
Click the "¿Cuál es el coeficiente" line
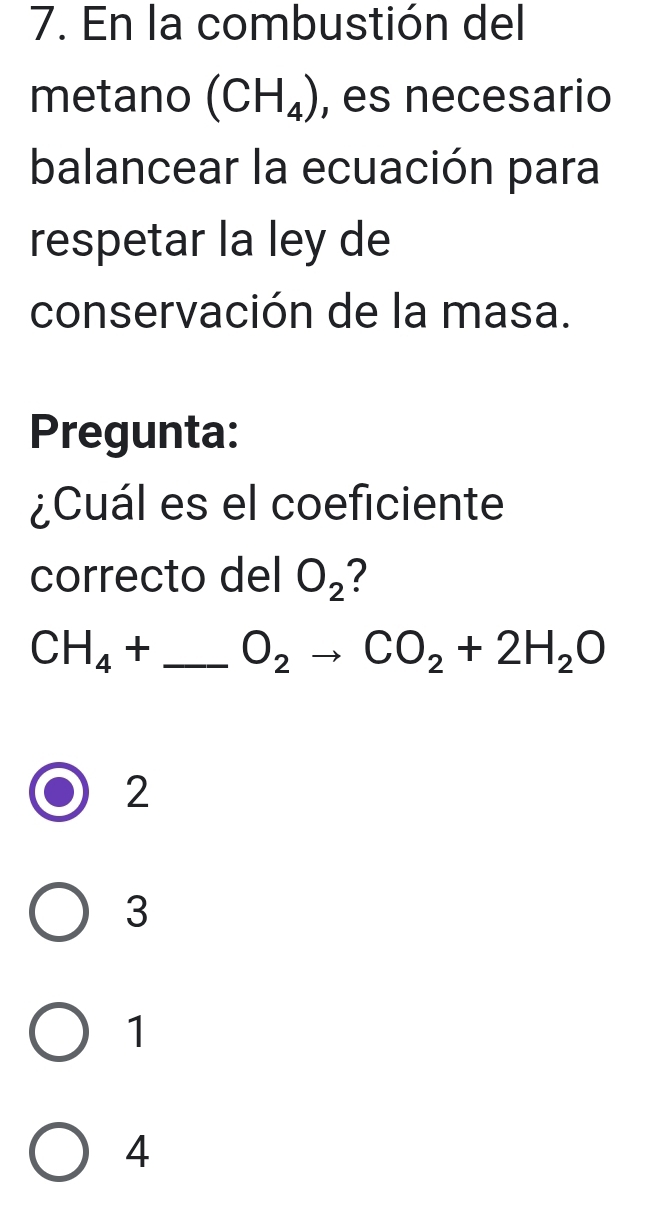coord(267,503)
